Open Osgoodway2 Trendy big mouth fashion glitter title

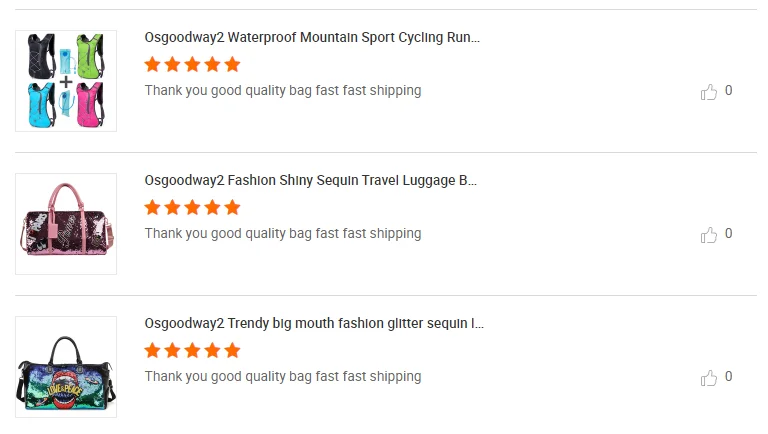314,324
